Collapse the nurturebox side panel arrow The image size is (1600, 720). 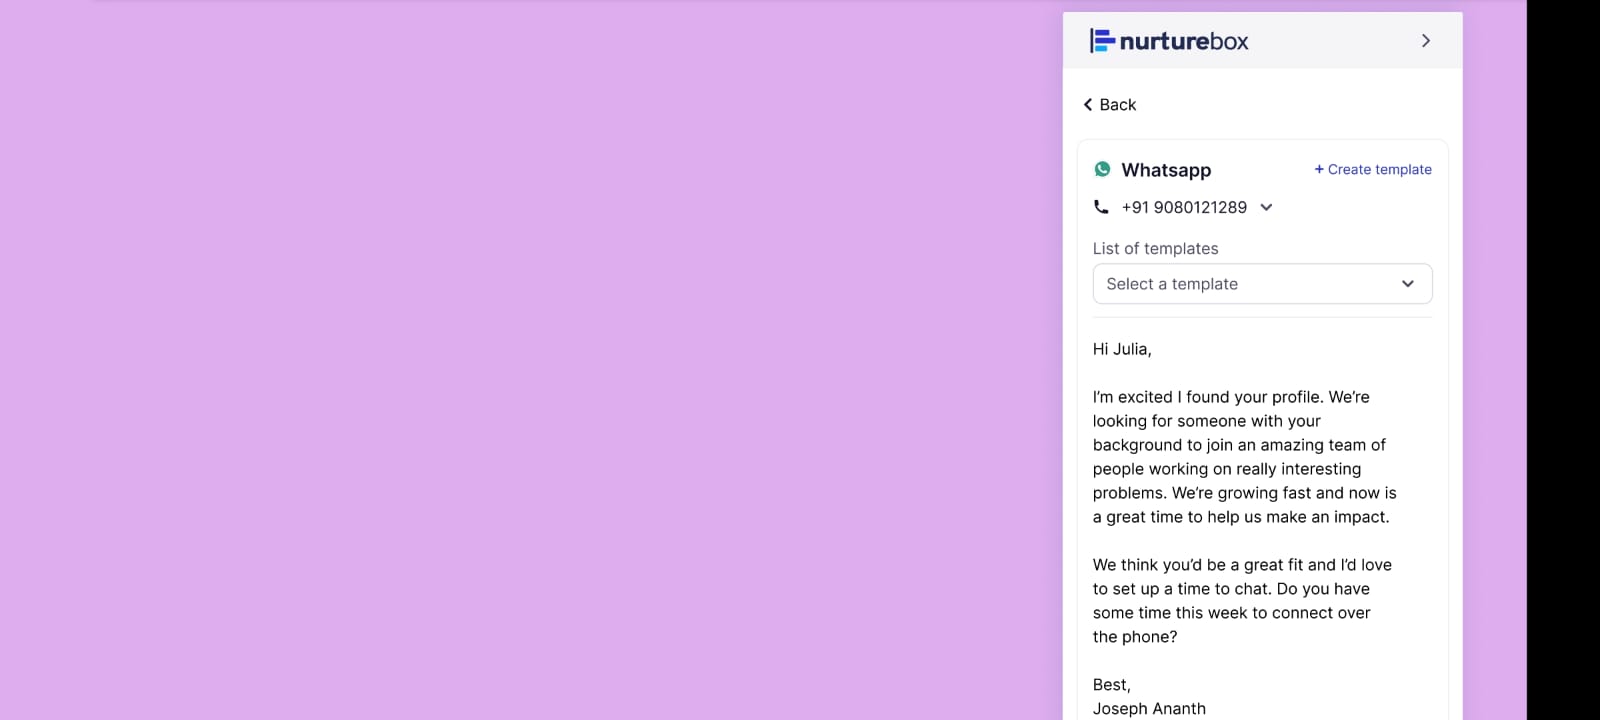tap(1426, 41)
